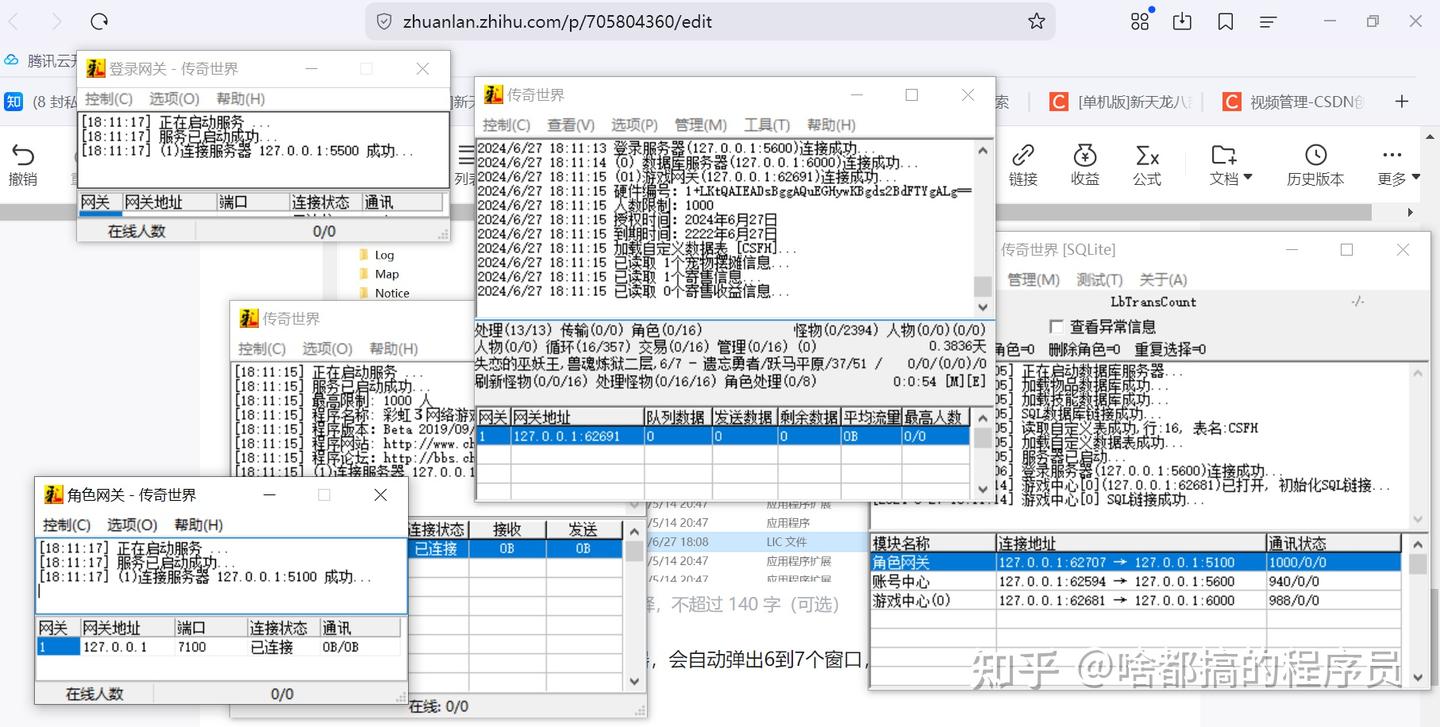The image size is (1440, 727).
Task: Click the 角色网关 window title icon
Action: [x=53, y=494]
